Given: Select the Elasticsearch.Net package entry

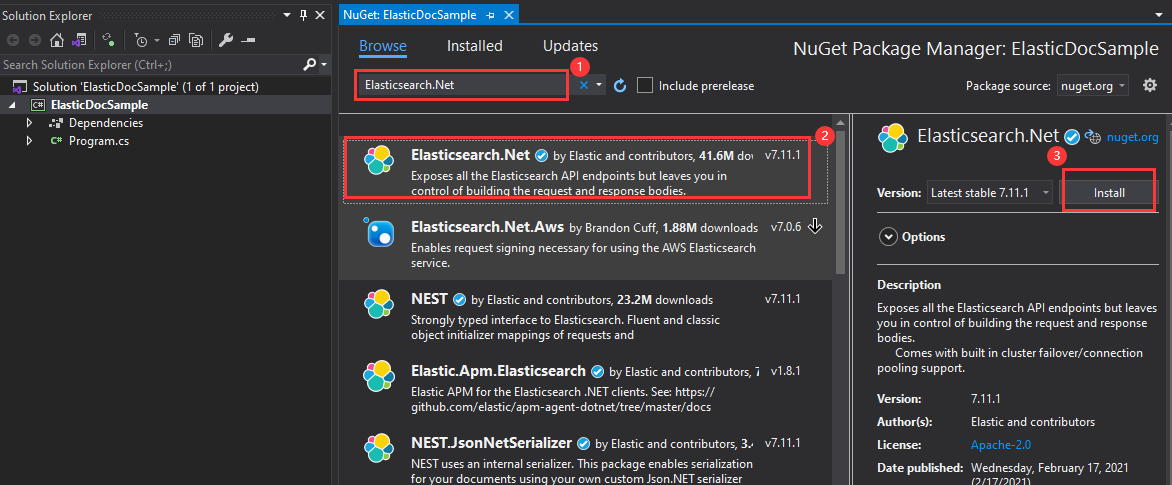Looking at the screenshot, I should coord(585,170).
